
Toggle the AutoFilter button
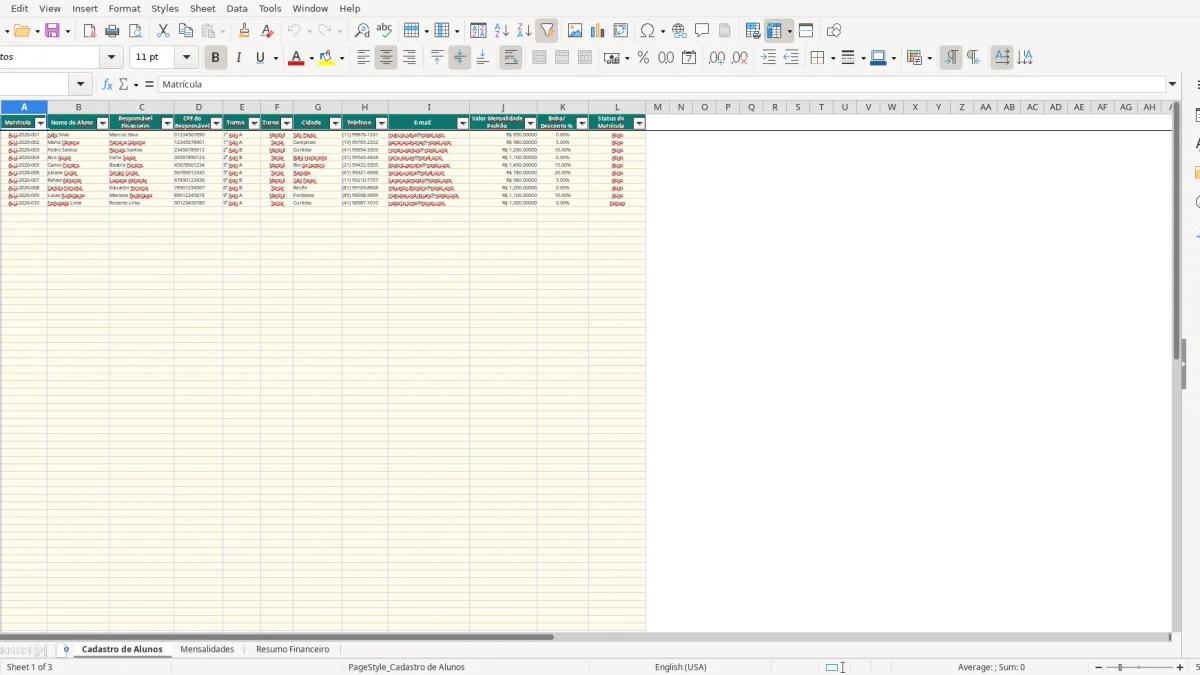click(547, 31)
